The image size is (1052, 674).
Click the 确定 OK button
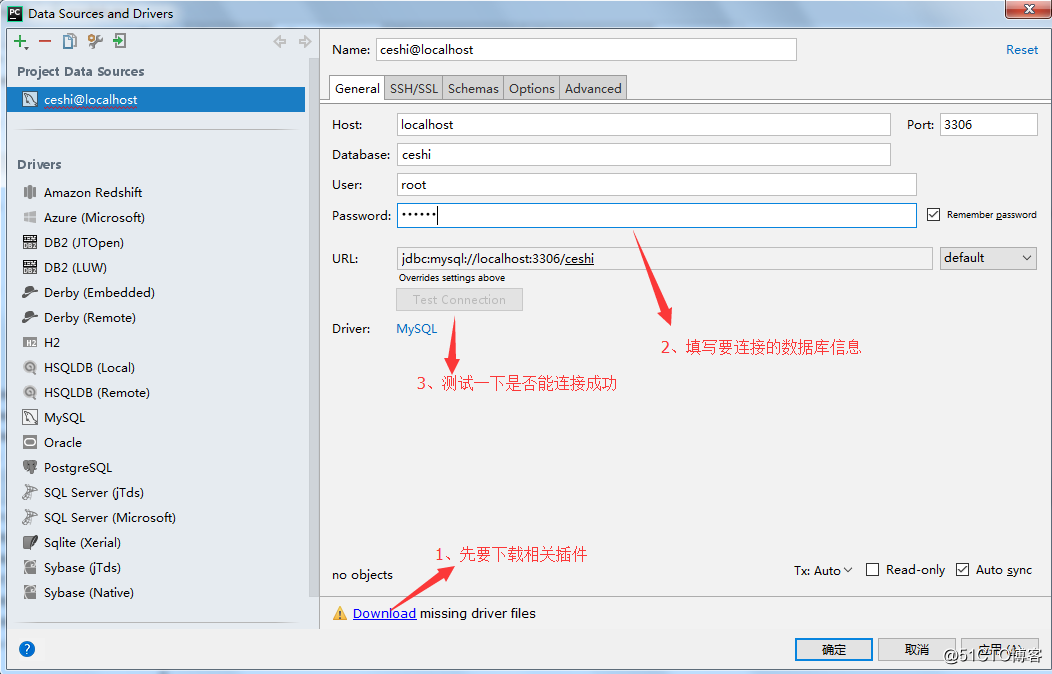click(x=834, y=649)
